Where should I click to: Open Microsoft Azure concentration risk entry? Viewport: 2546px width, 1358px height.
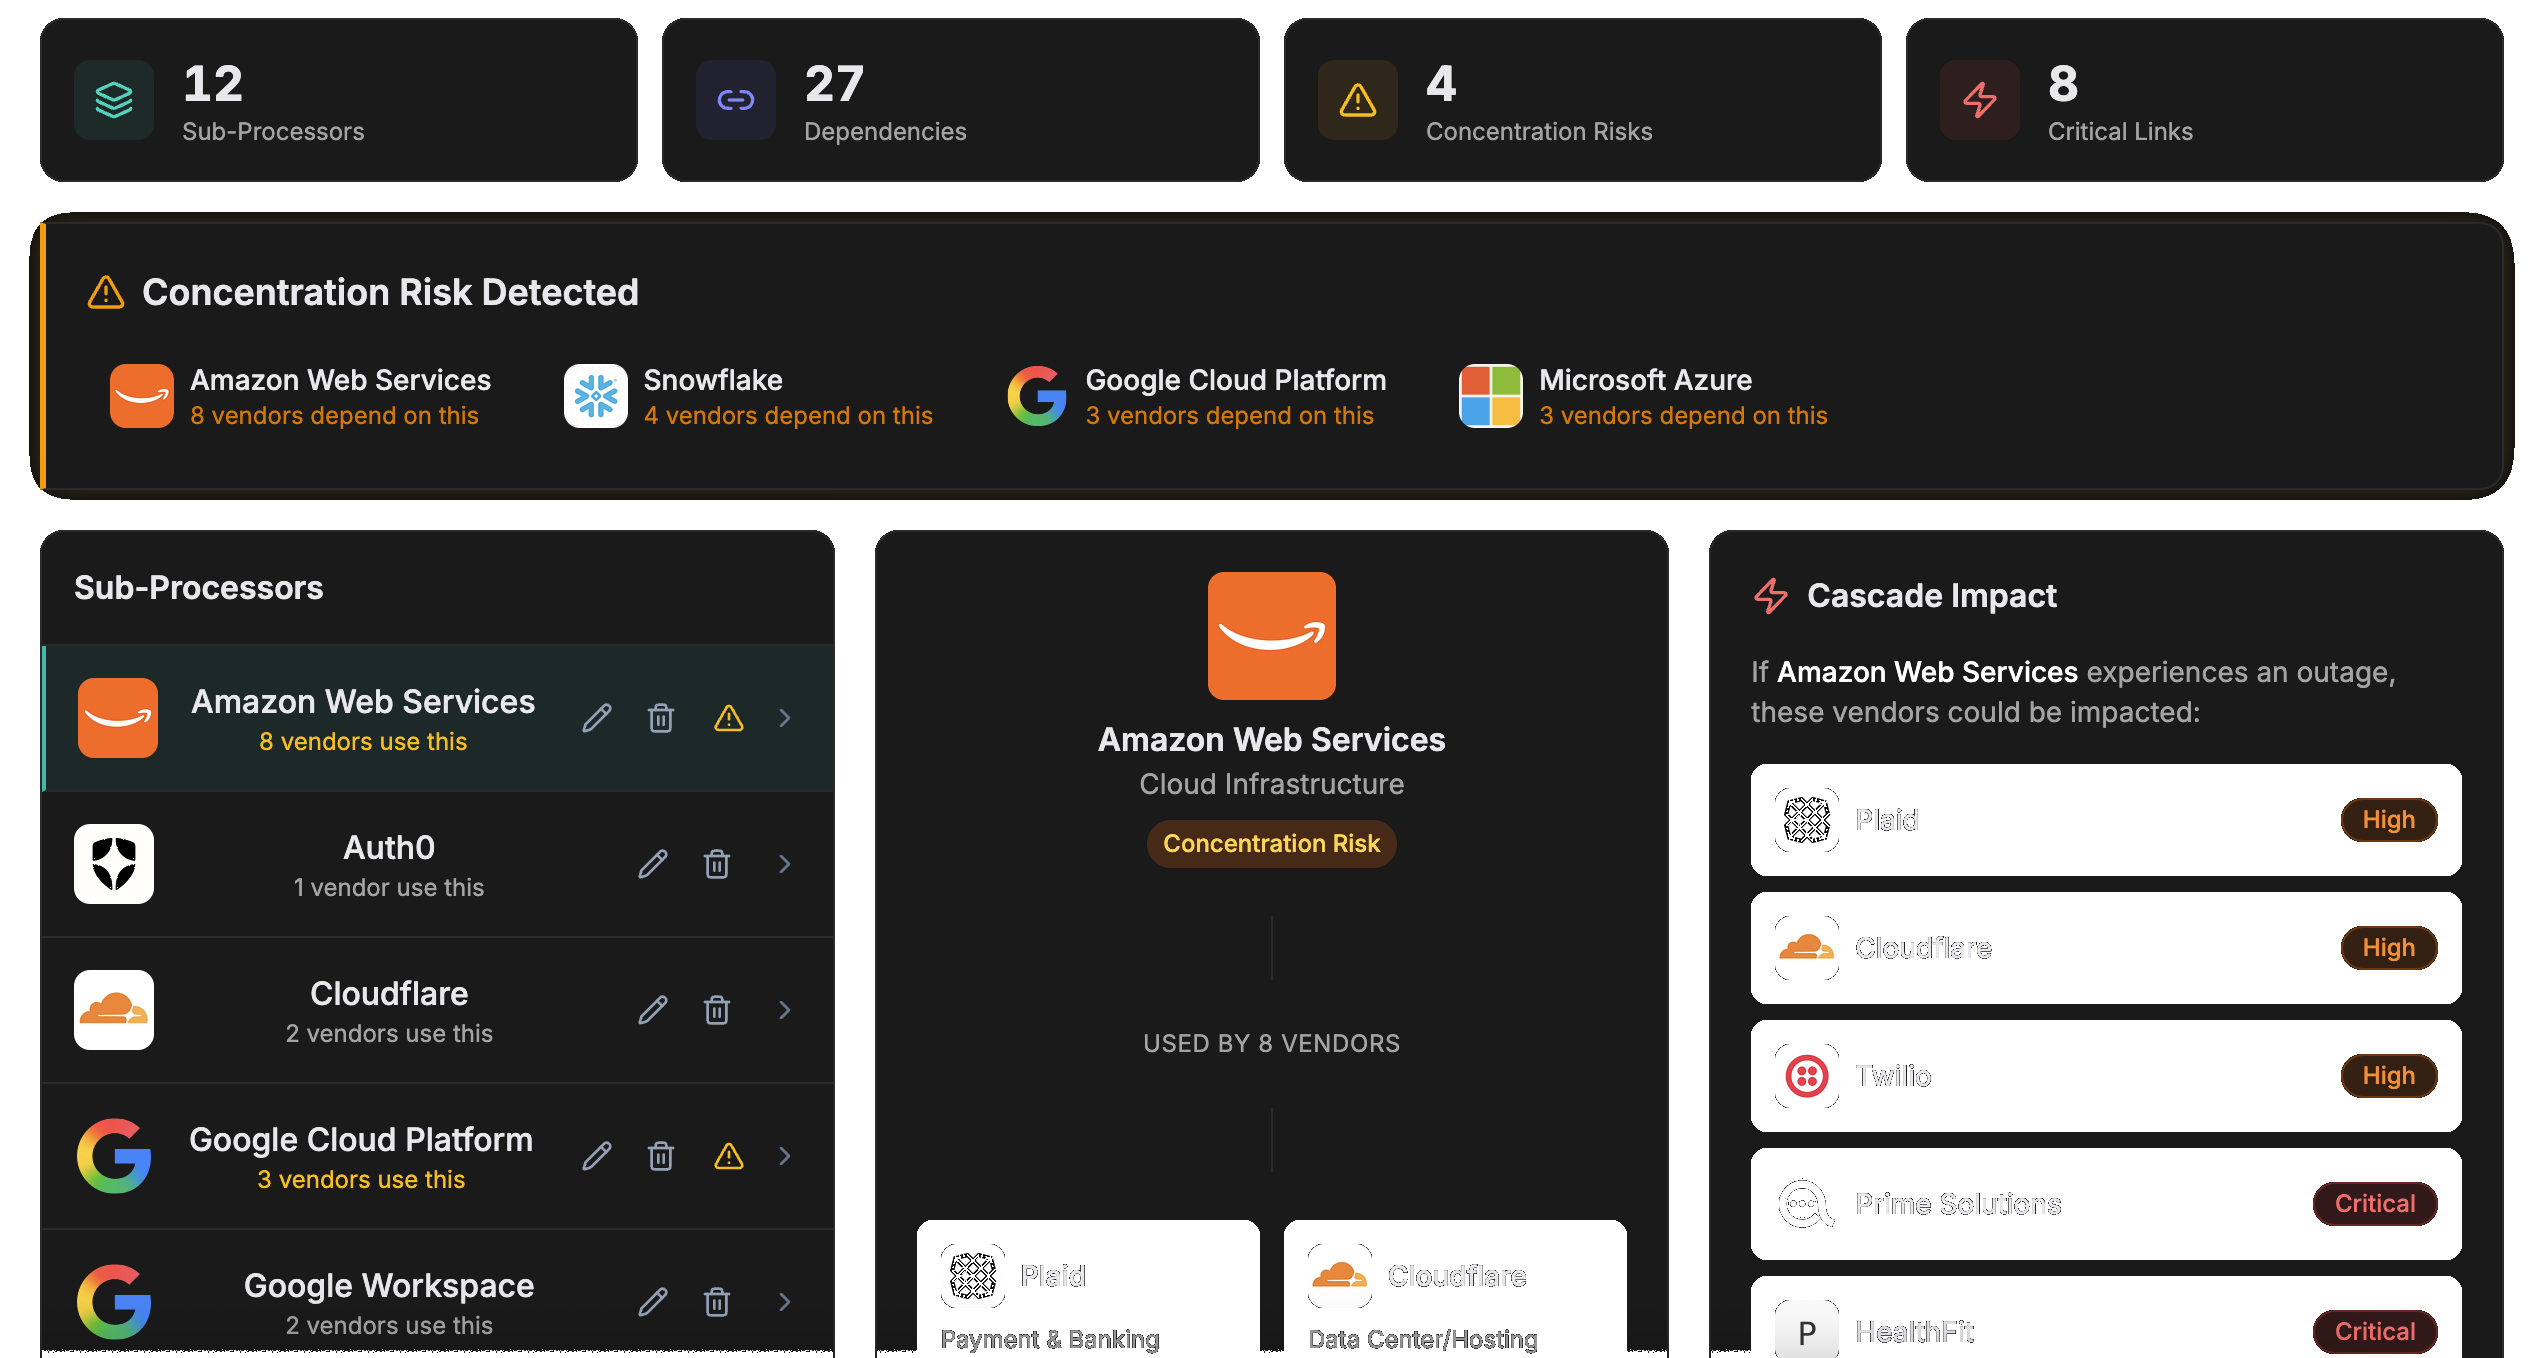point(1643,396)
